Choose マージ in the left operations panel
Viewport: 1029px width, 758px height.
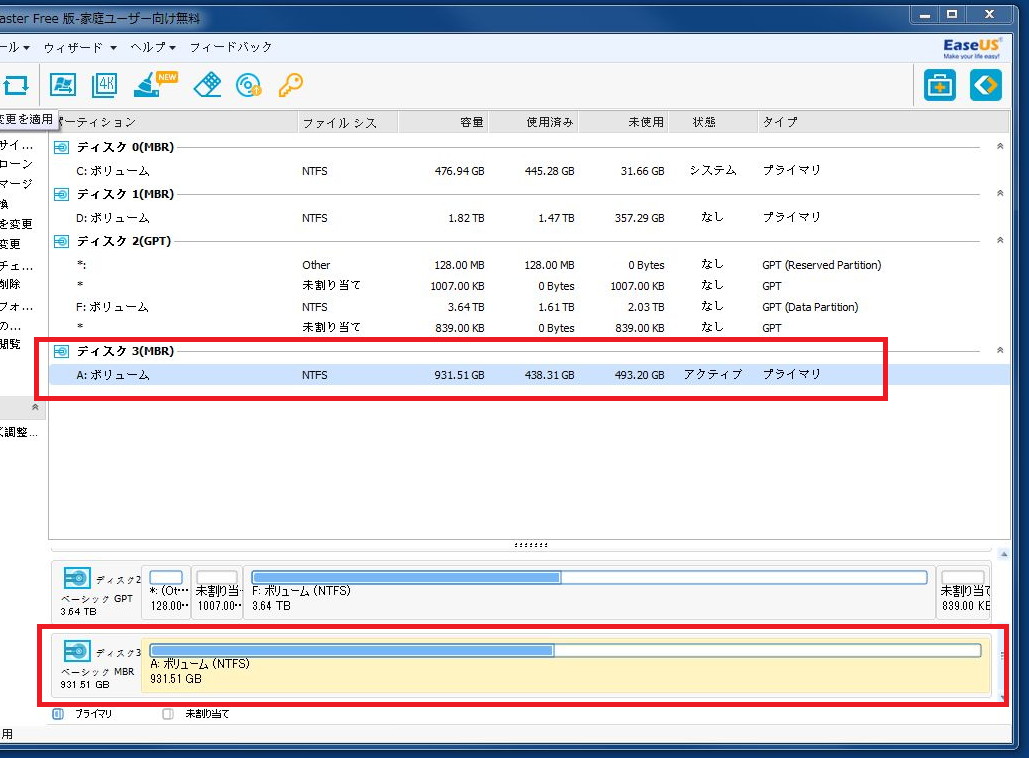click(x=16, y=184)
